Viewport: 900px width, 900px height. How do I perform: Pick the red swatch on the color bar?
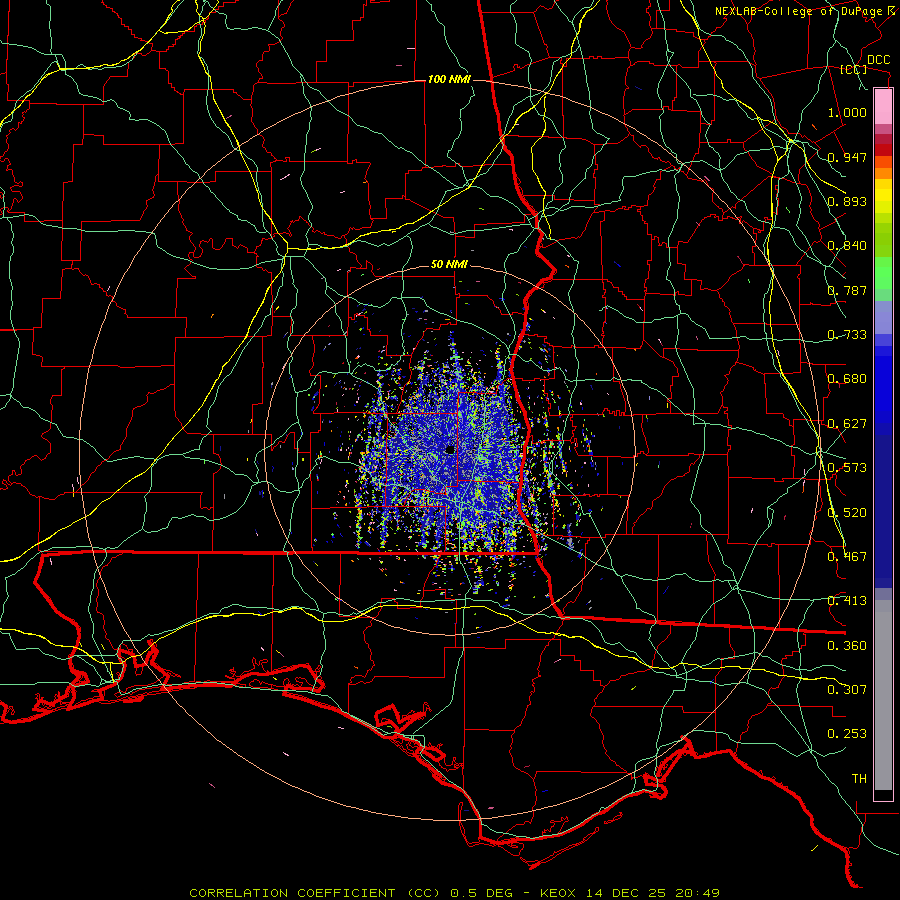(883, 150)
